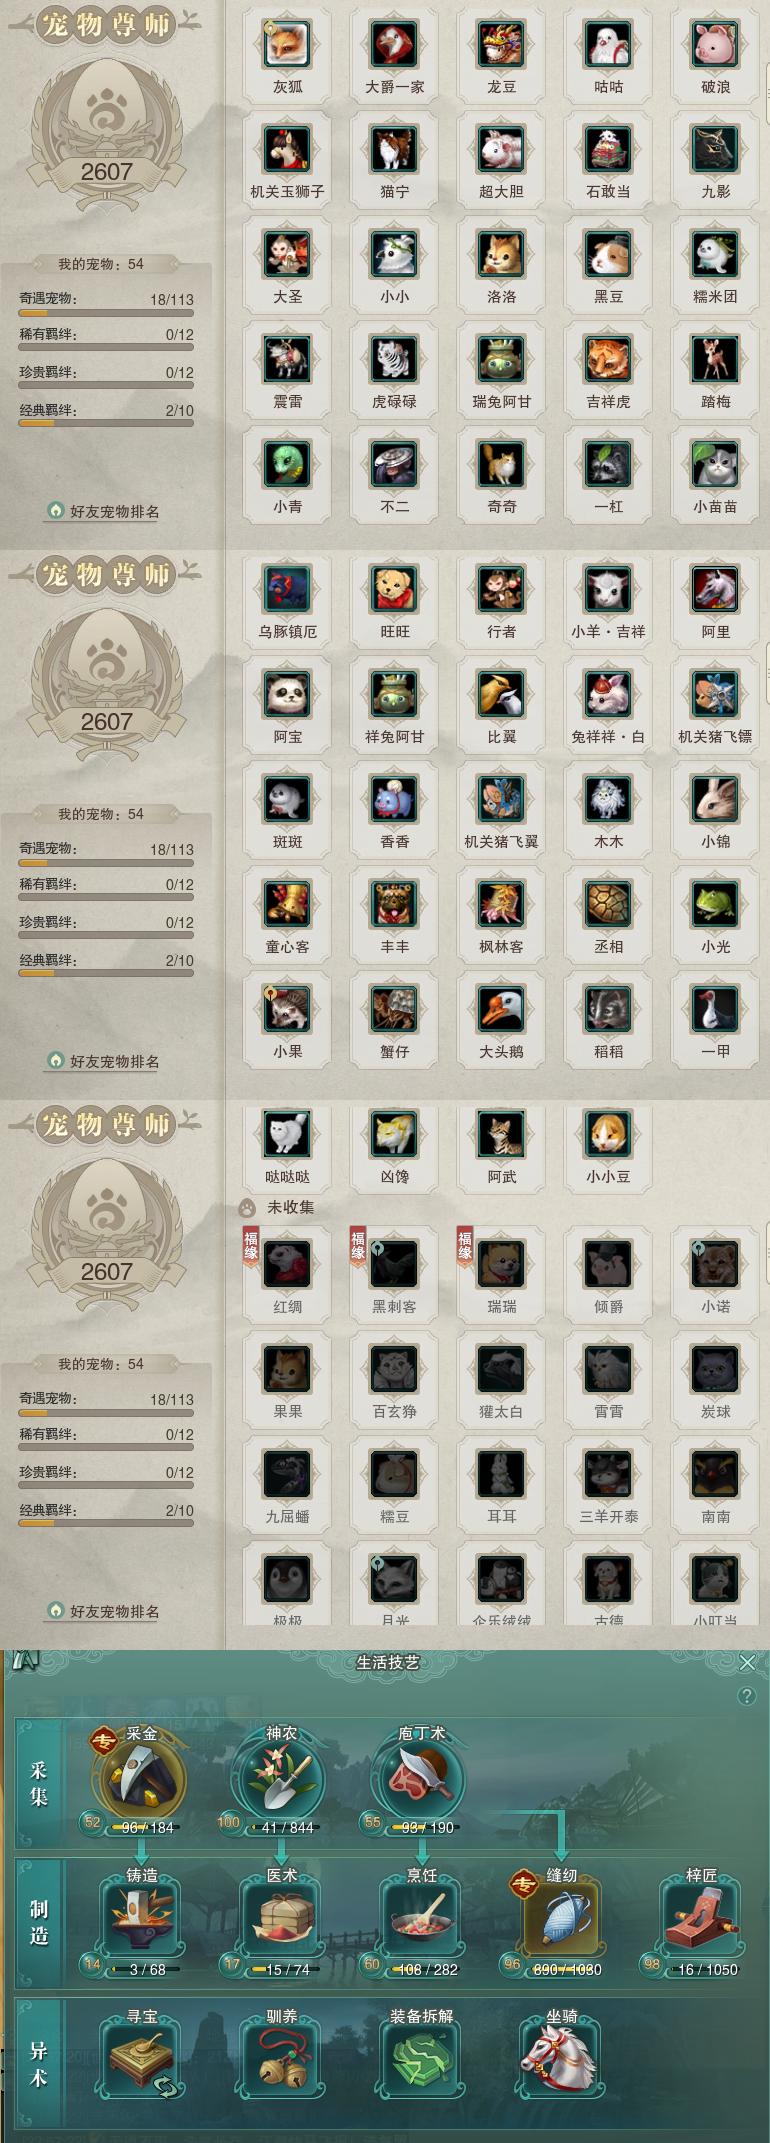
Task: Select the 异术 category label
Action: [x=39, y=2065]
